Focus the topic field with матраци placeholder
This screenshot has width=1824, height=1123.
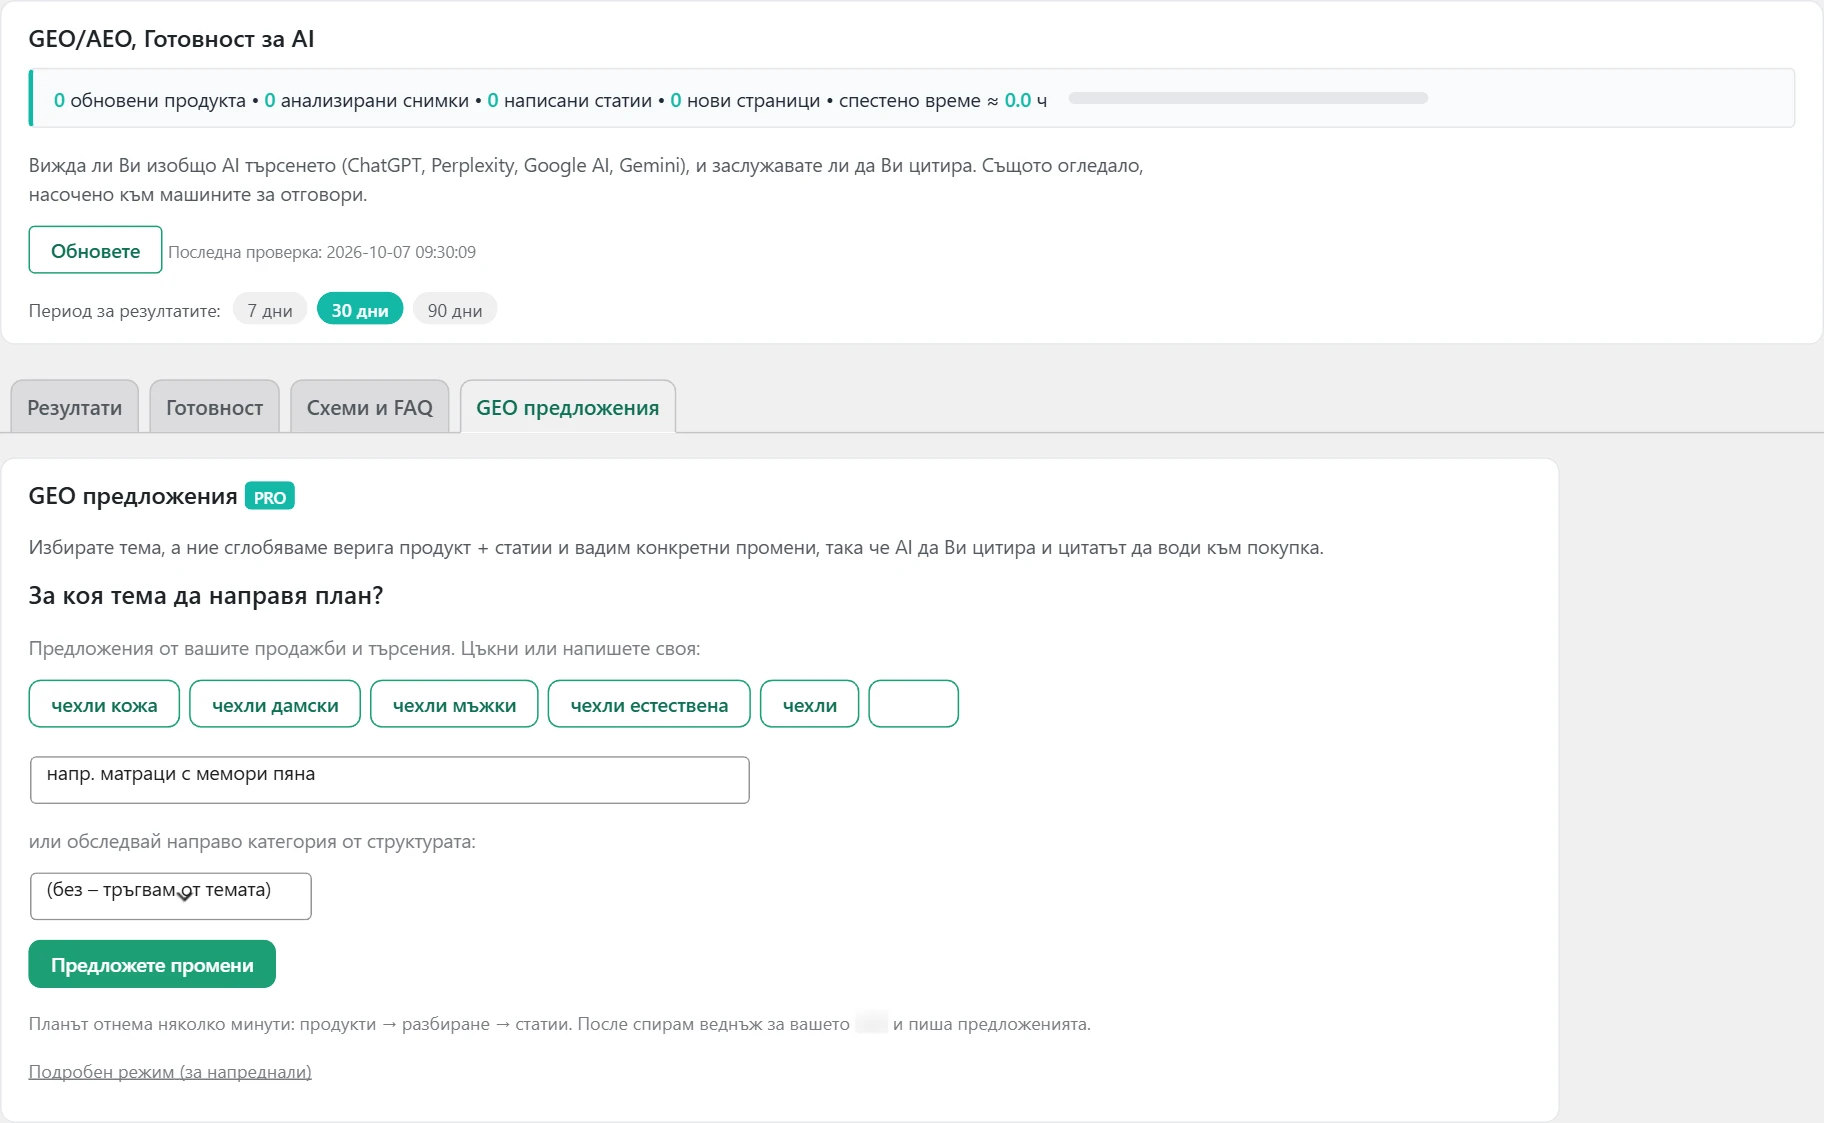[x=390, y=780]
